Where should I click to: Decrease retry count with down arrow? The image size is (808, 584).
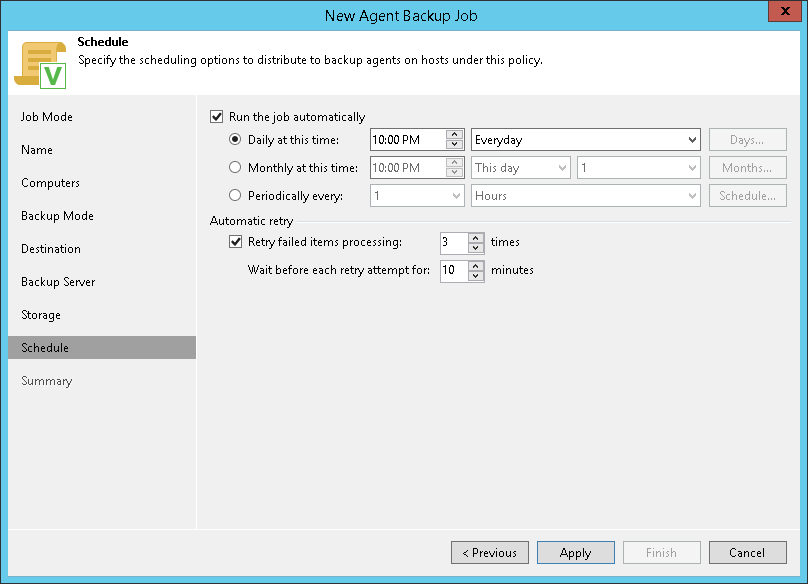click(476, 247)
